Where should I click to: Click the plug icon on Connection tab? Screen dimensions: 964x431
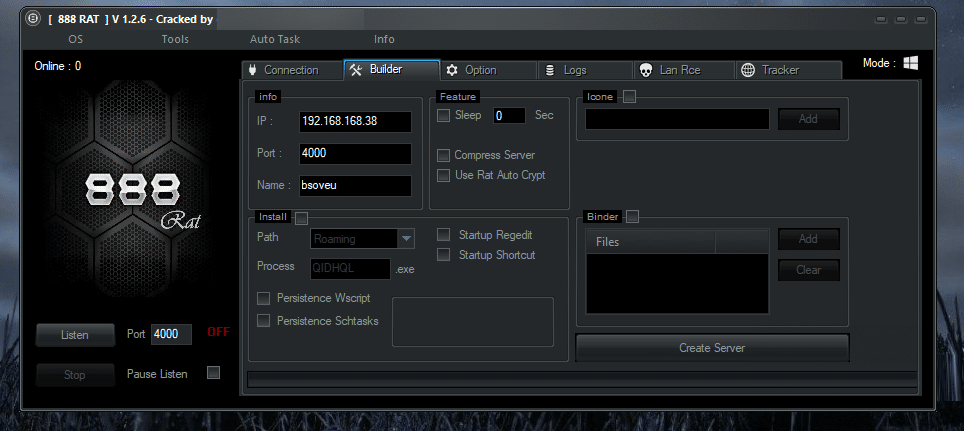[253, 70]
